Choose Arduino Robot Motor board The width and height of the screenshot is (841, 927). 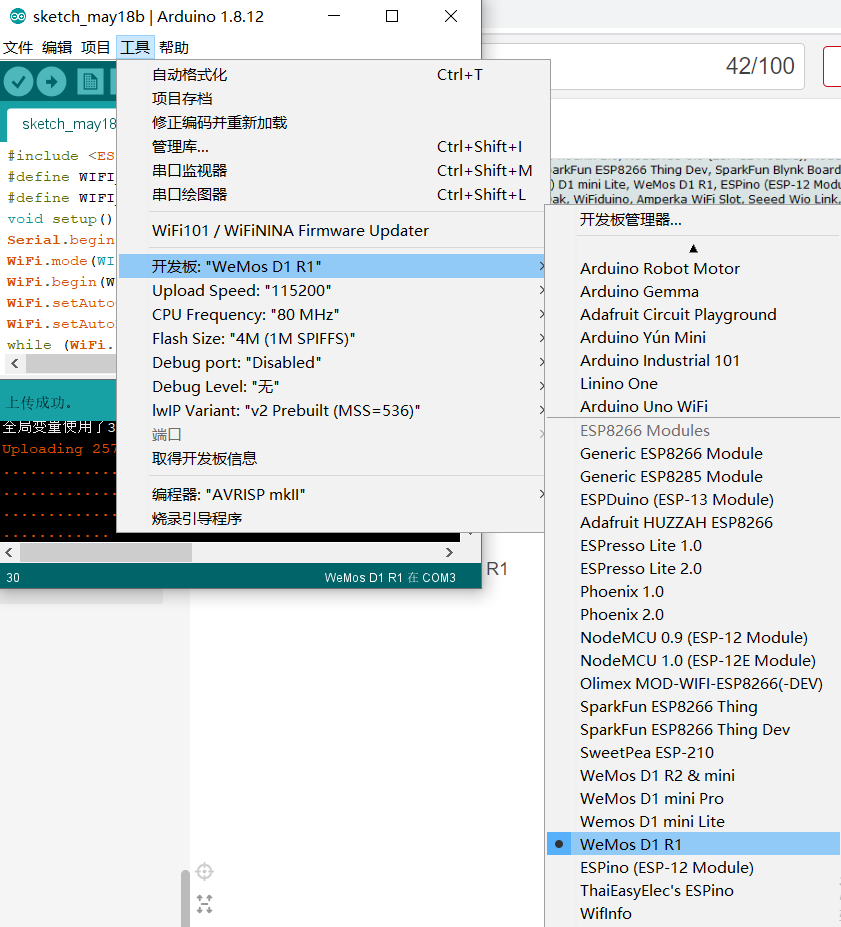693,268
